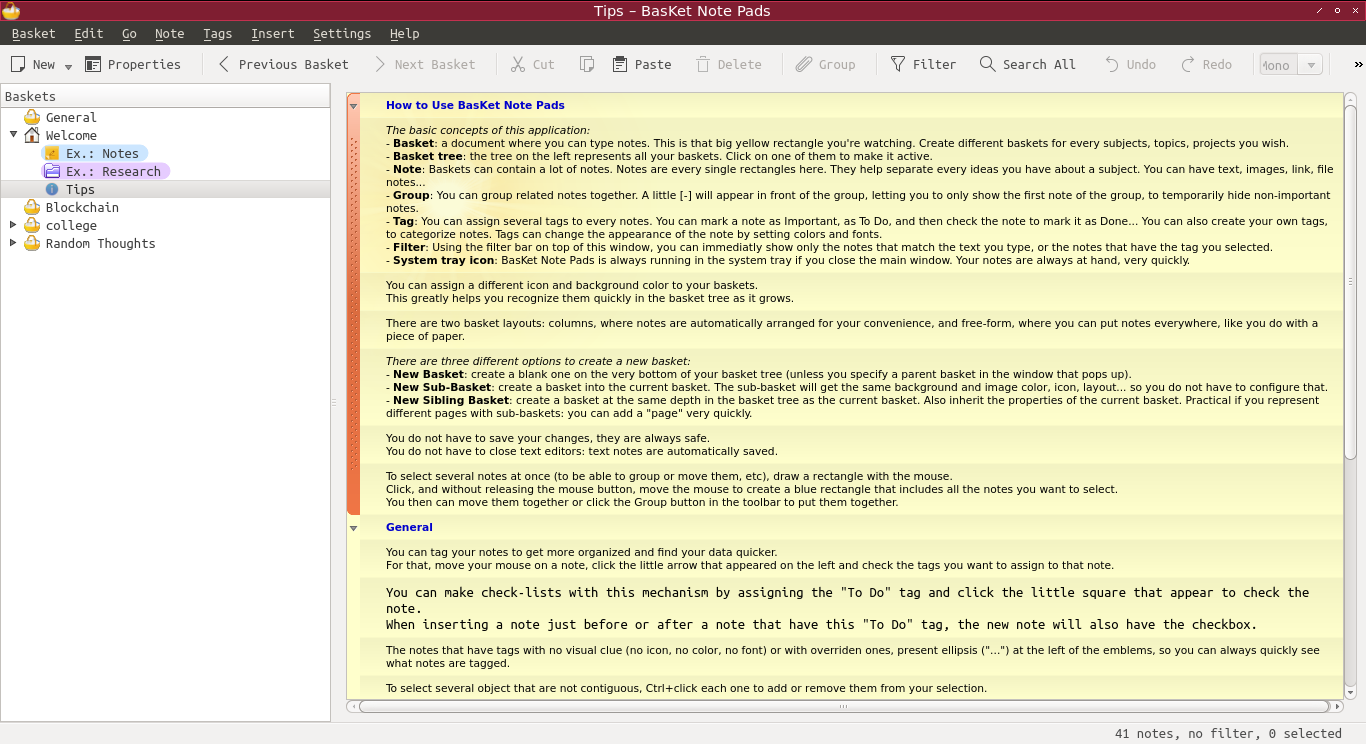Click How to Use BasKet Note Pads title

pyautogui.click(x=475, y=105)
